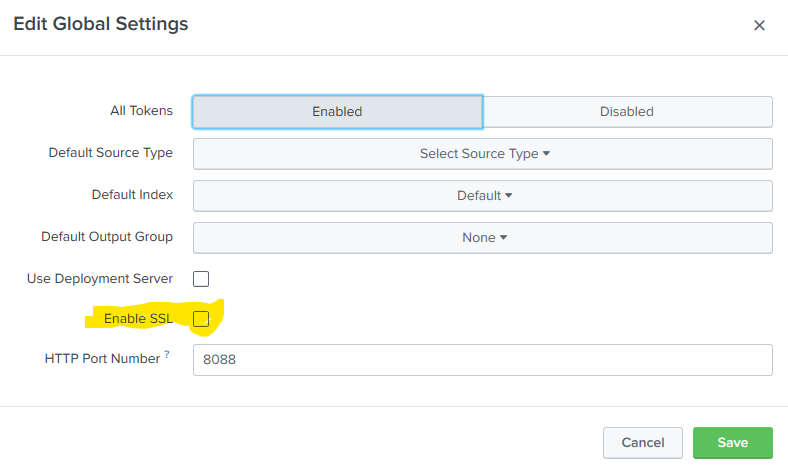Tick the Use Deployment Server checkbox
Viewport: 788px width, 472px height.
pyautogui.click(x=201, y=279)
